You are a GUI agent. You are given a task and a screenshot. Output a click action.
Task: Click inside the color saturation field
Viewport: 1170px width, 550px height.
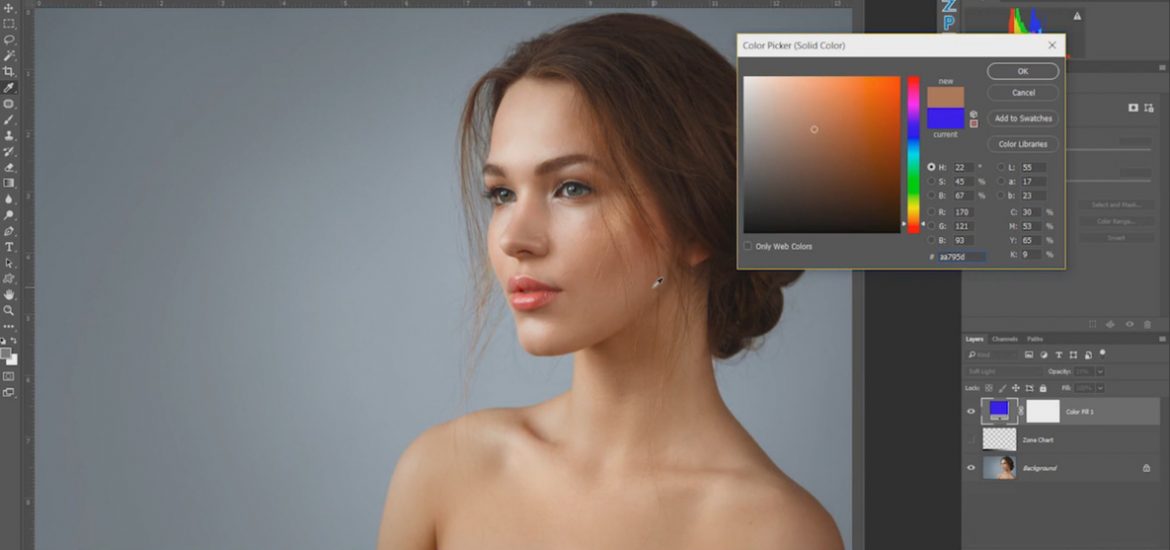pyautogui.click(x=822, y=154)
